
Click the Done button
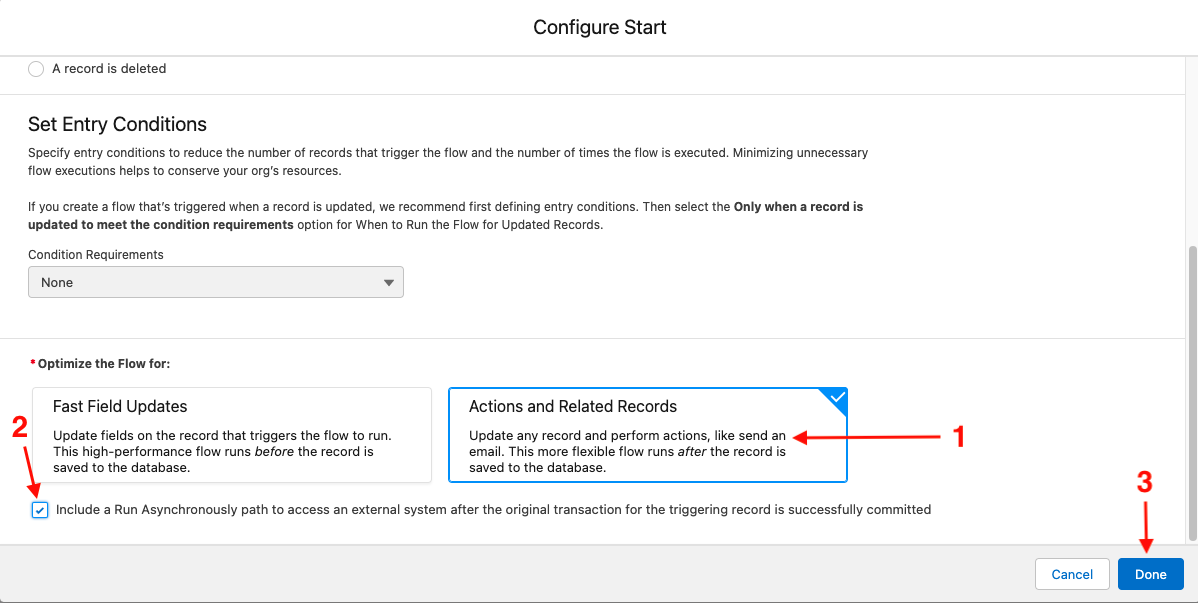[1151, 574]
